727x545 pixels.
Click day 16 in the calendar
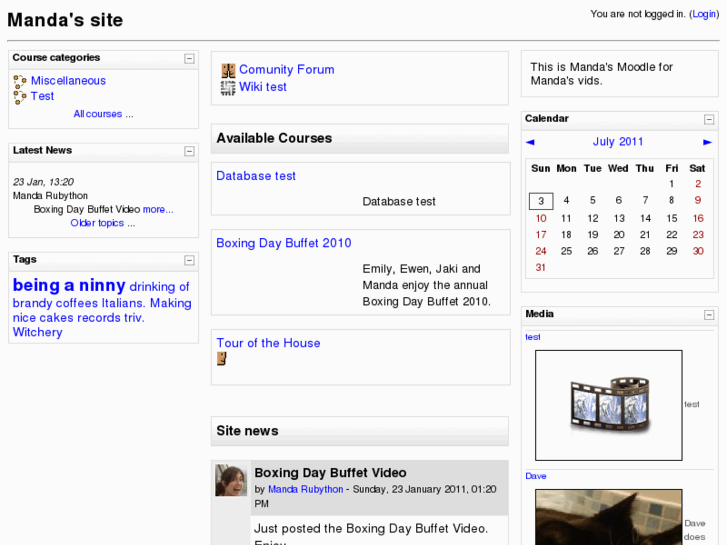pyautogui.click(x=698, y=218)
